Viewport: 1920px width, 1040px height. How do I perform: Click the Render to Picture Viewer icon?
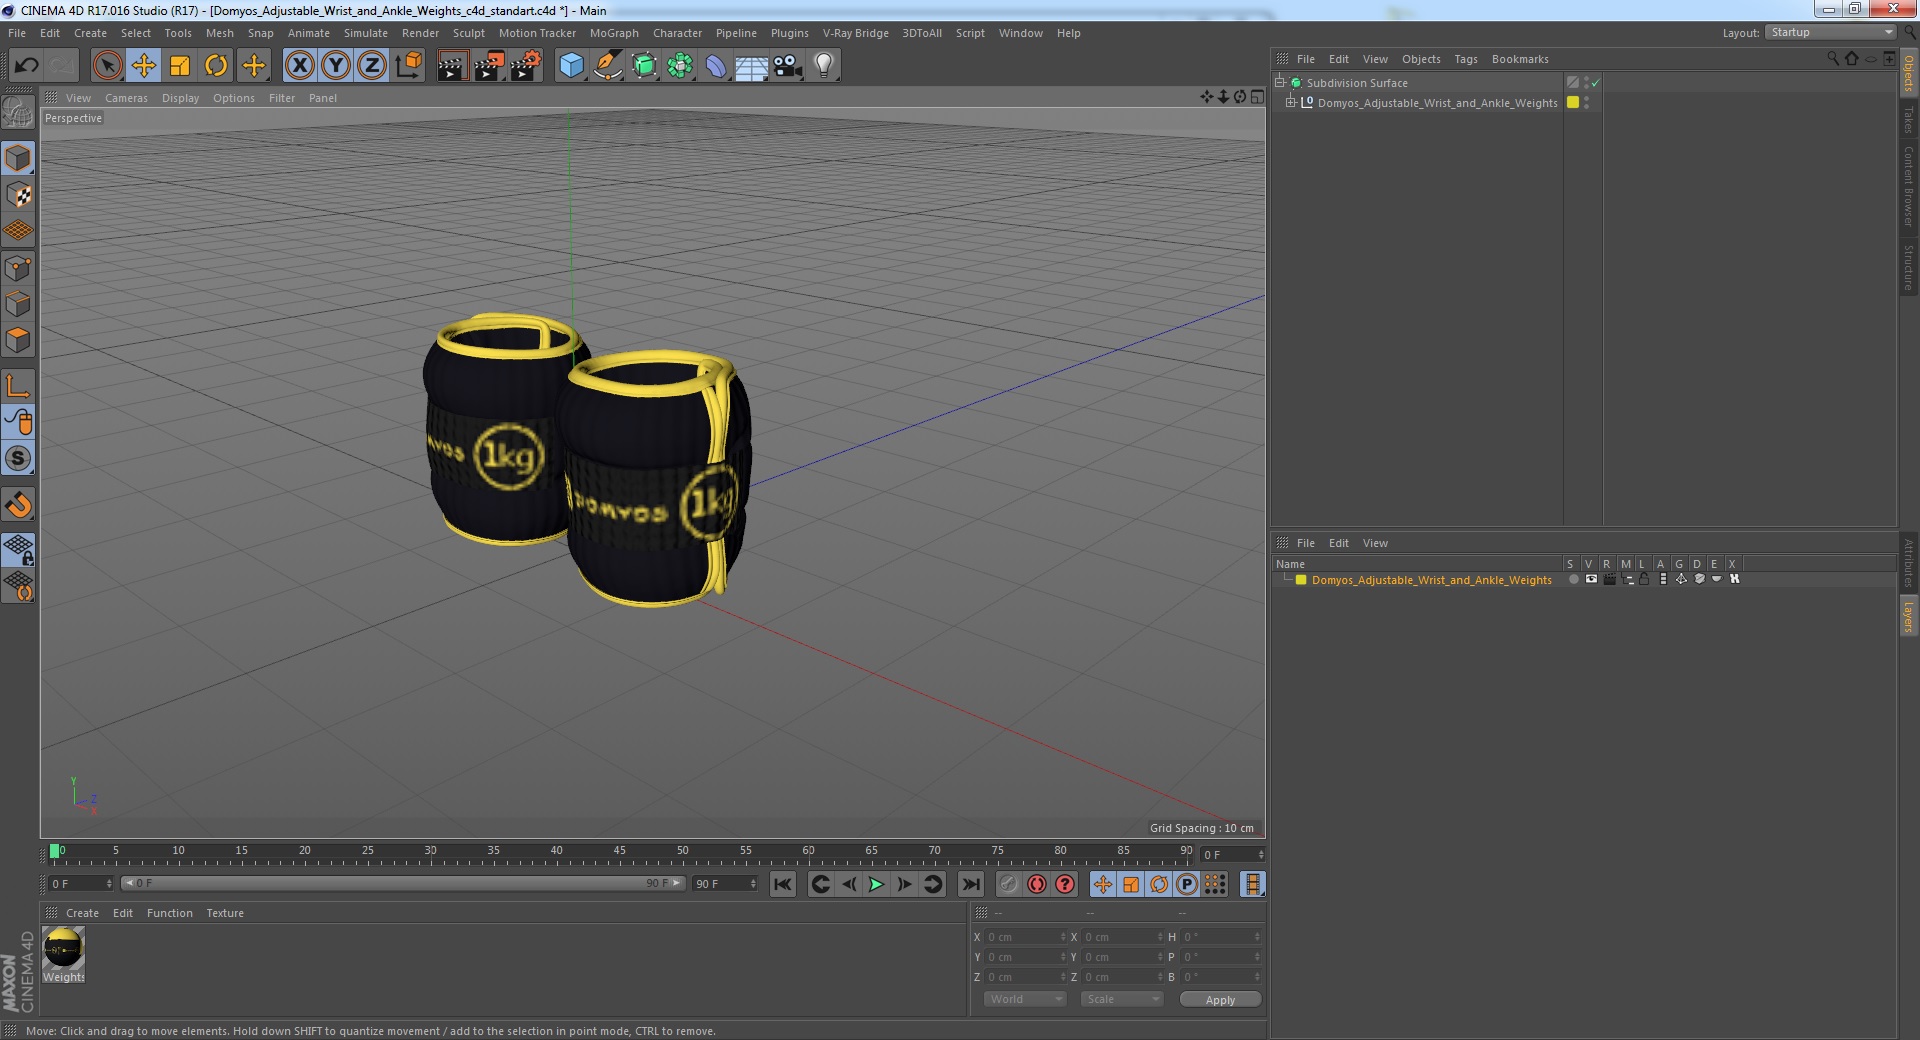coord(489,66)
